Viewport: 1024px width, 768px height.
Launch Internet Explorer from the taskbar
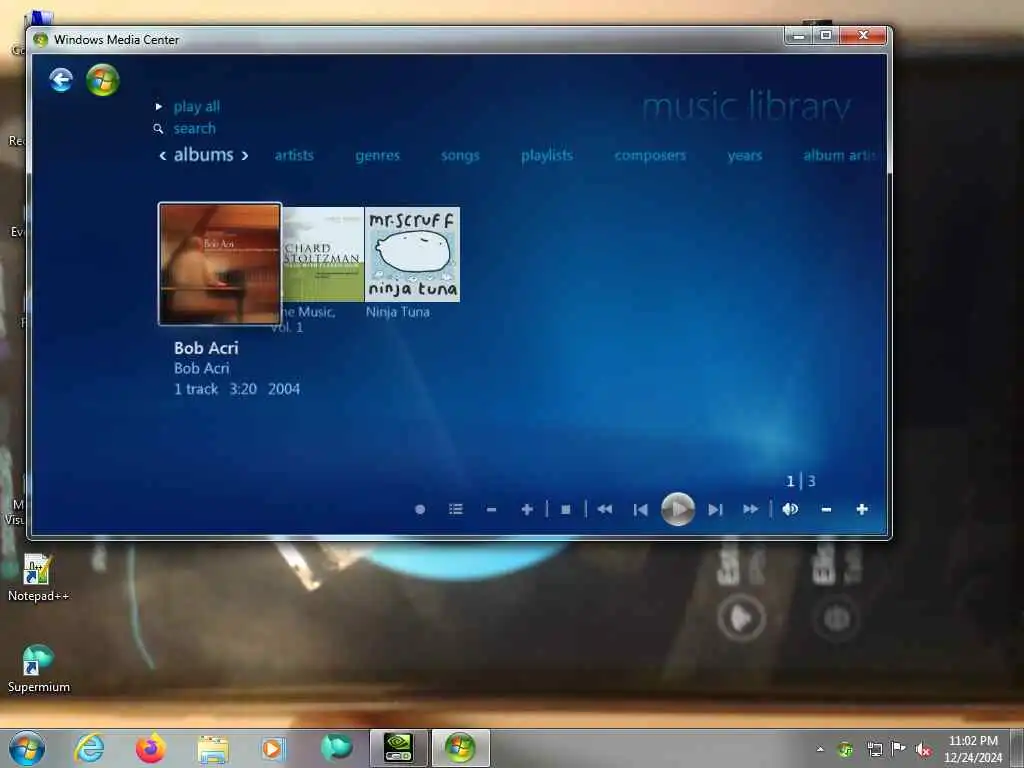pyautogui.click(x=89, y=748)
